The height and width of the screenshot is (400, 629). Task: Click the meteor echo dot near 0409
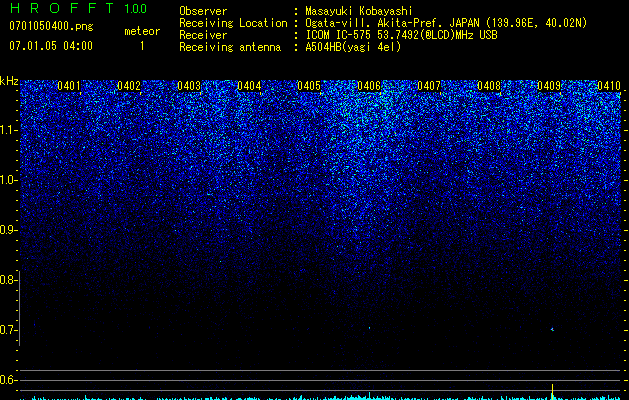click(552, 329)
